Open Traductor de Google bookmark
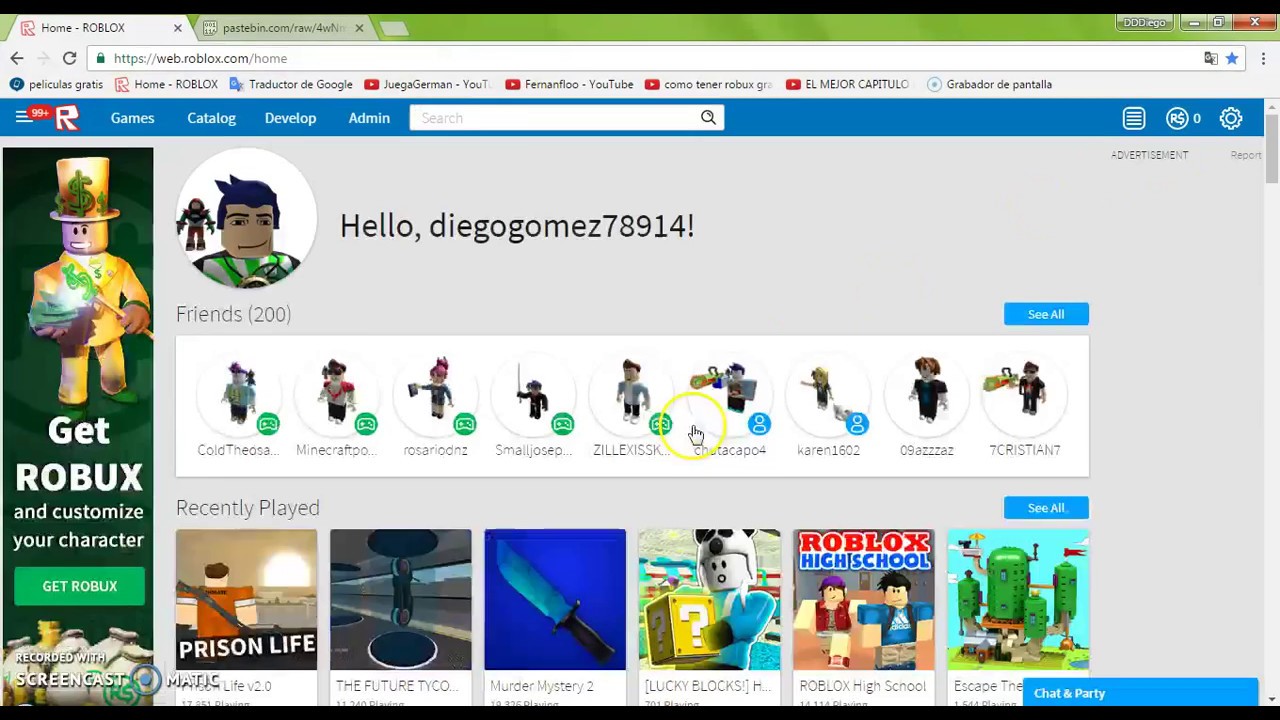The width and height of the screenshot is (1280, 720). pyautogui.click(x=291, y=84)
